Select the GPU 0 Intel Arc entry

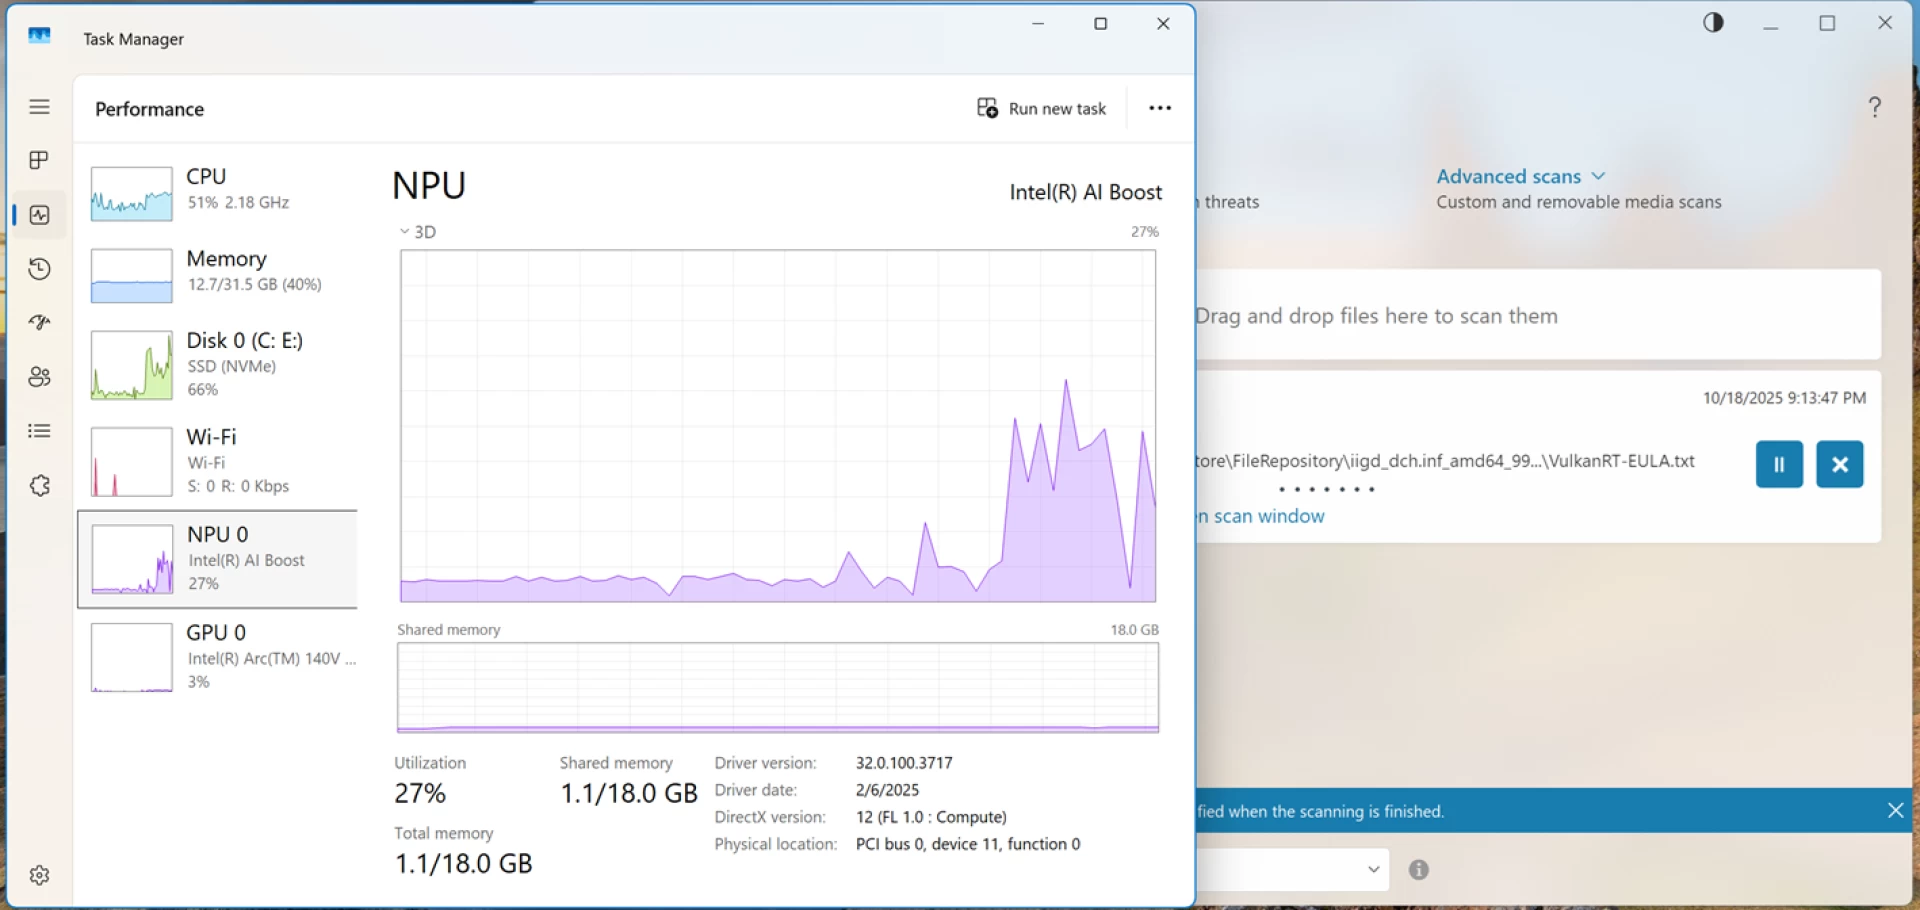pyautogui.click(x=217, y=657)
